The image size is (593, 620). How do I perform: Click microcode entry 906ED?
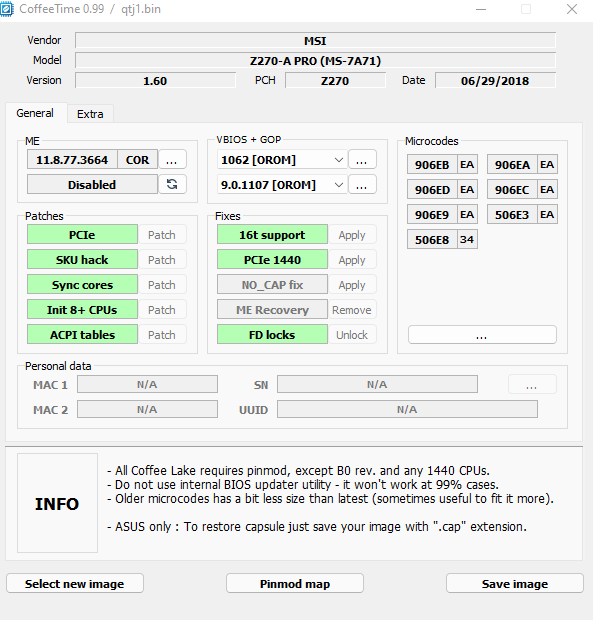pos(432,189)
